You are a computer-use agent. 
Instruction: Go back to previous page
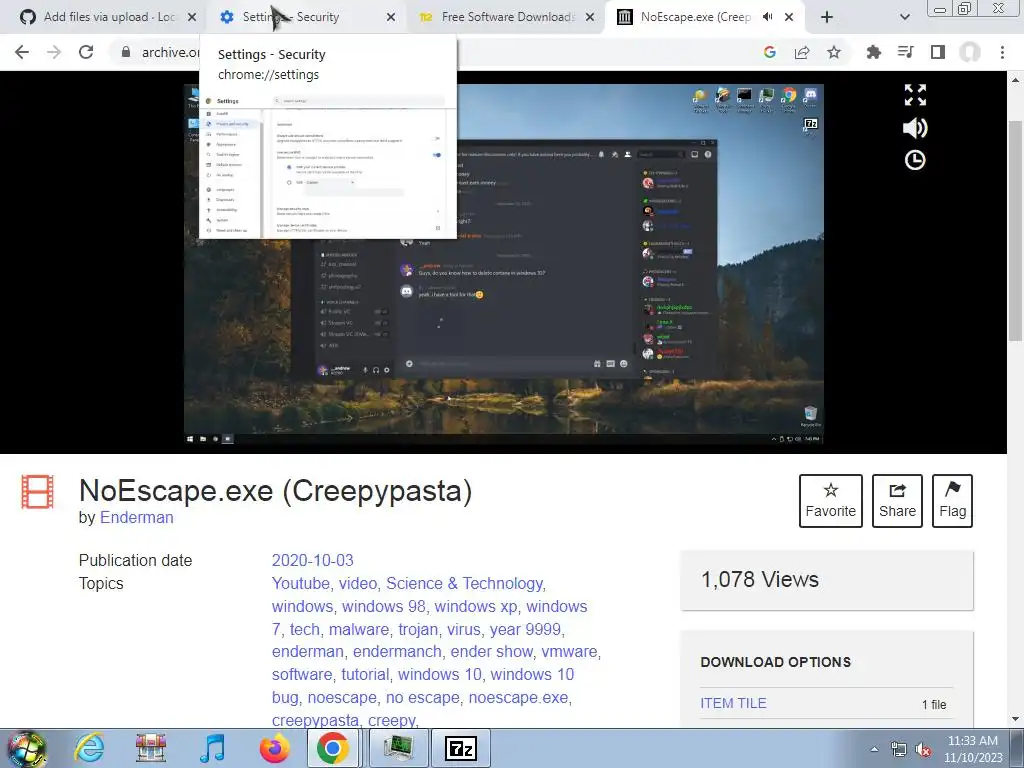(22, 52)
